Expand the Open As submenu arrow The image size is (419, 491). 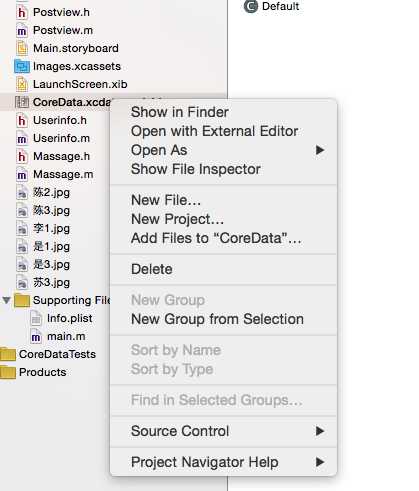coord(320,150)
